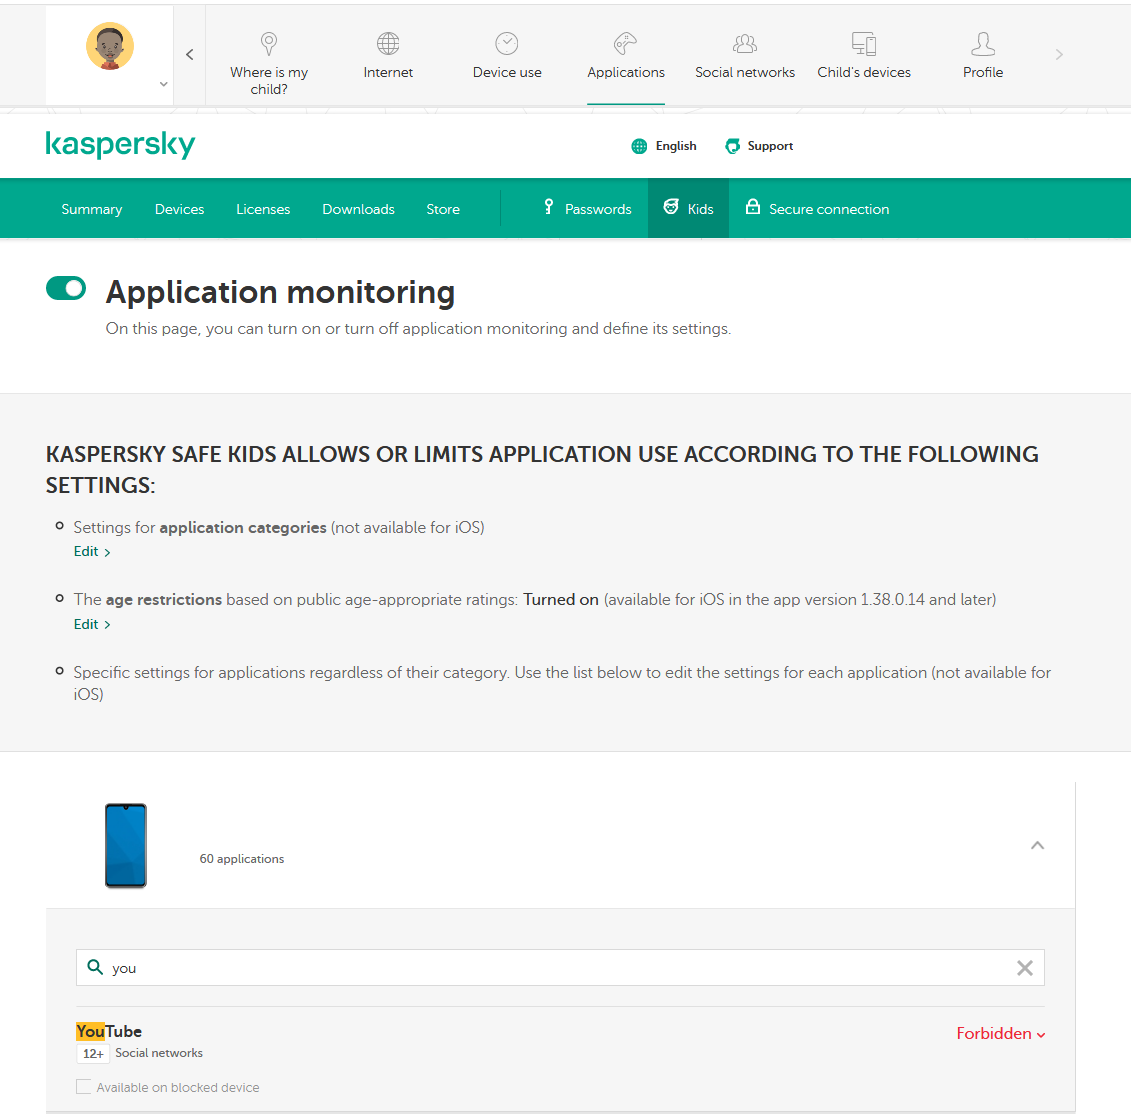The height and width of the screenshot is (1120, 1131).
Task: Click the Child's devices icon
Action: click(x=864, y=43)
